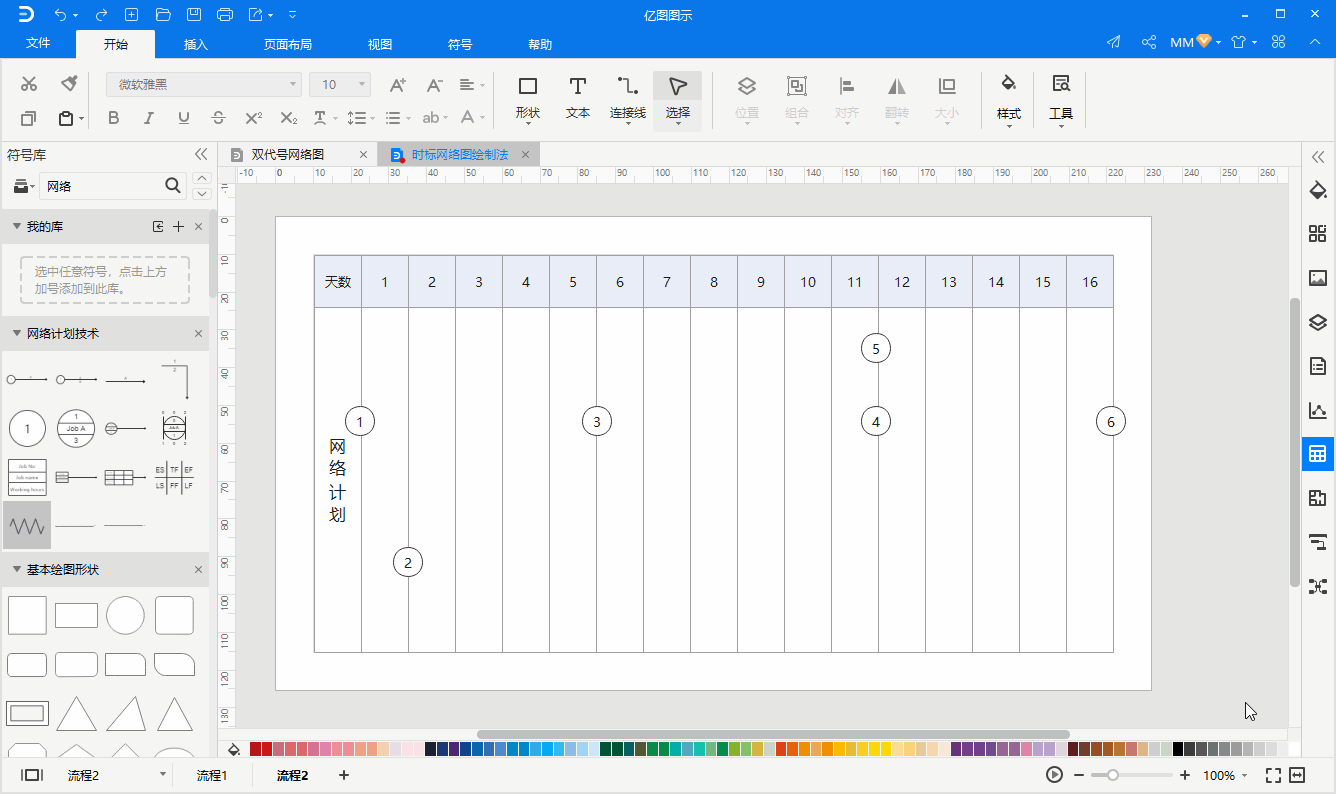1336x794 pixels.
Task: Toggle Strikethrough formatting
Action: coord(219,118)
